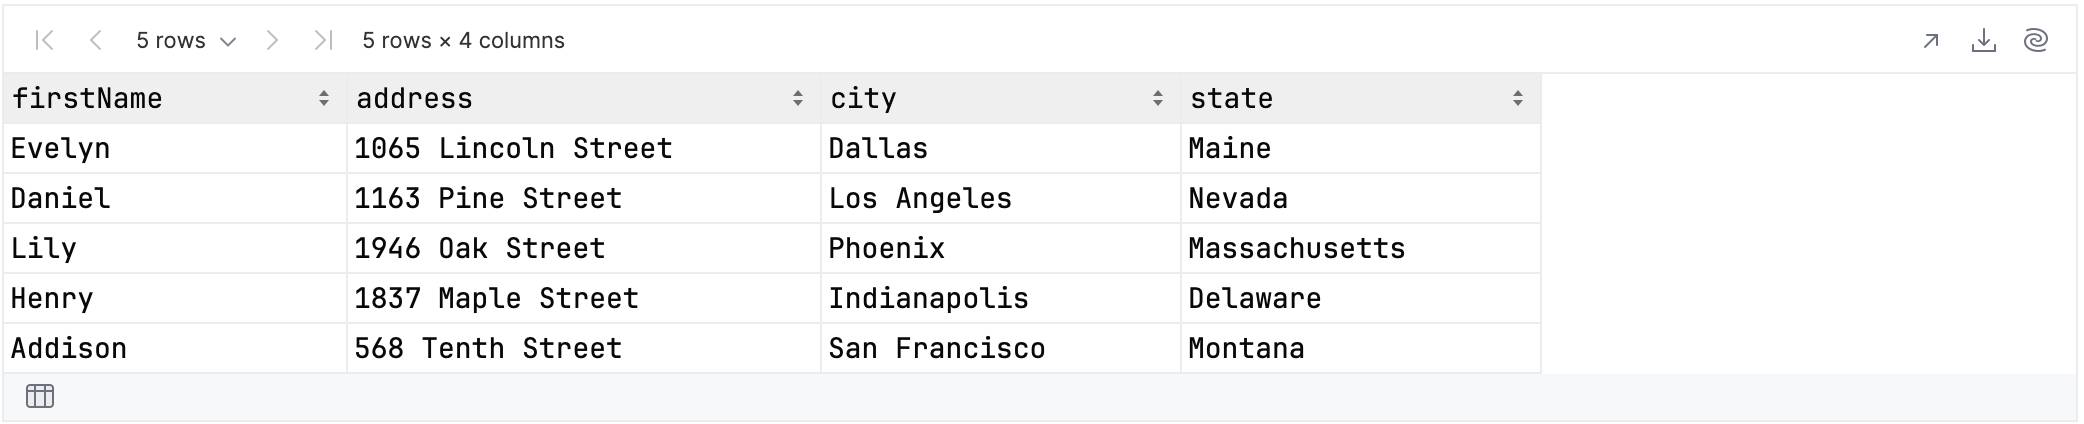Select the 1163 Pine Street cell
Viewport: 2084px width, 424px height.
584,198
